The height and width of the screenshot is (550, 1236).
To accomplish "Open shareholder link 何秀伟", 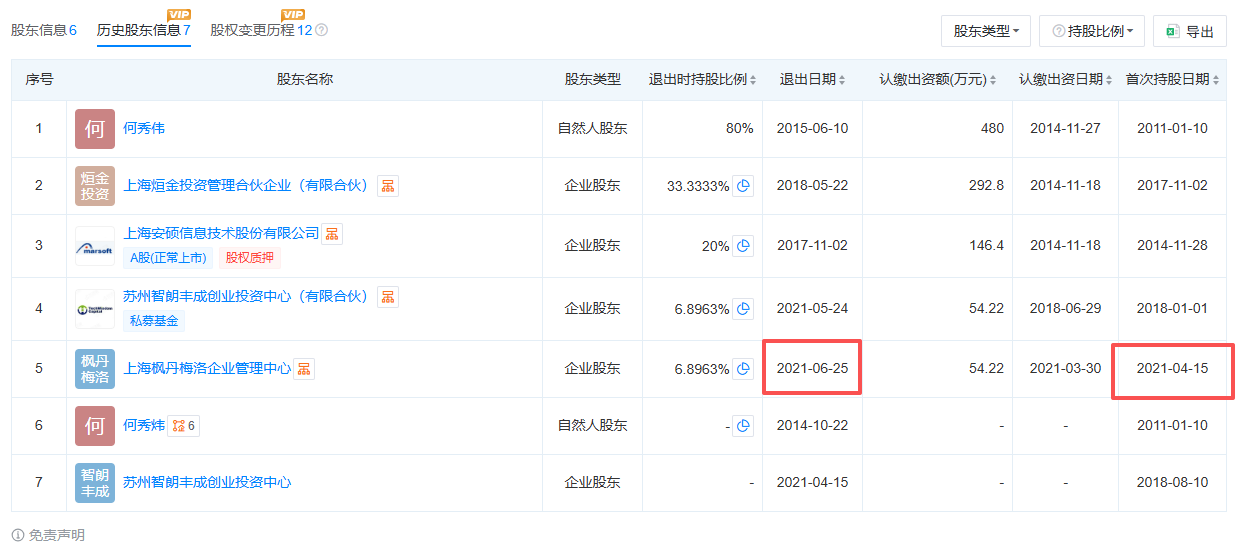I will [144, 129].
